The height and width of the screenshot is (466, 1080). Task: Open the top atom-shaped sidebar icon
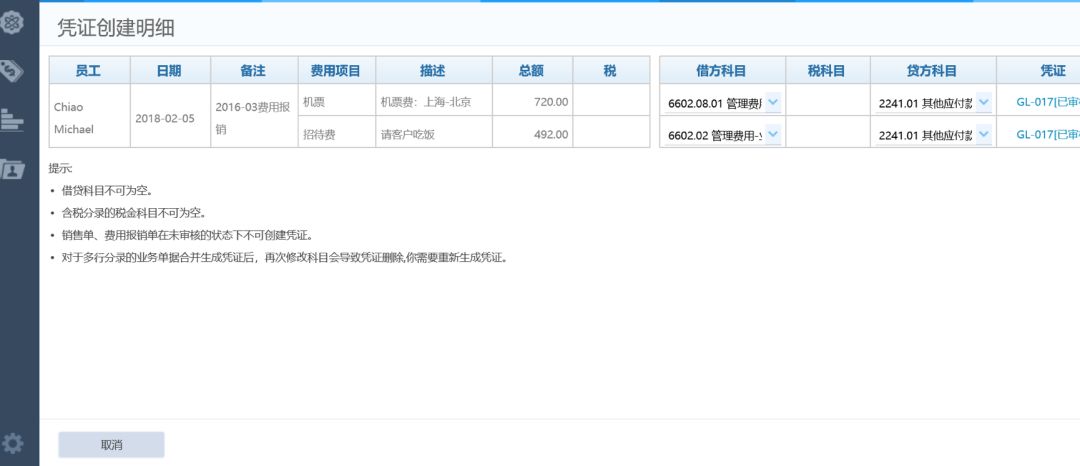pyautogui.click(x=13, y=22)
